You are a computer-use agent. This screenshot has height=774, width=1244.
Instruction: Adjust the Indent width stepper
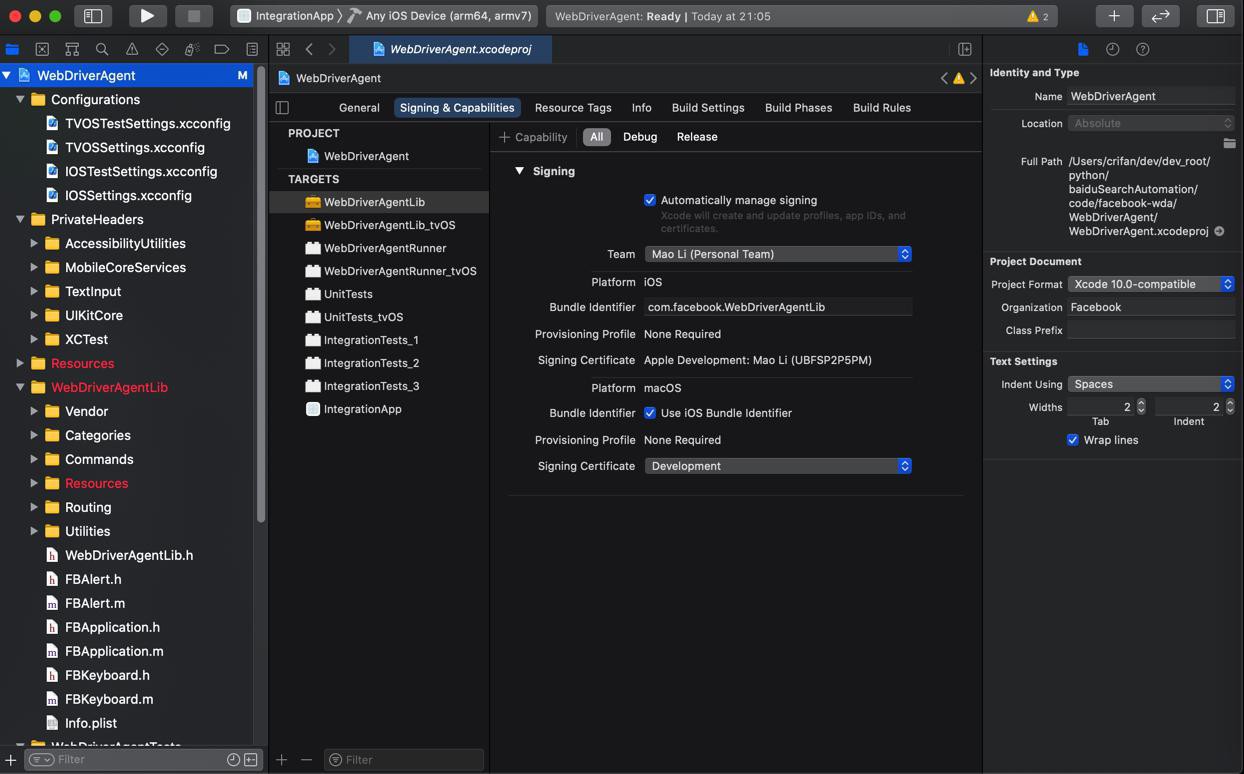pyautogui.click(x=1230, y=407)
